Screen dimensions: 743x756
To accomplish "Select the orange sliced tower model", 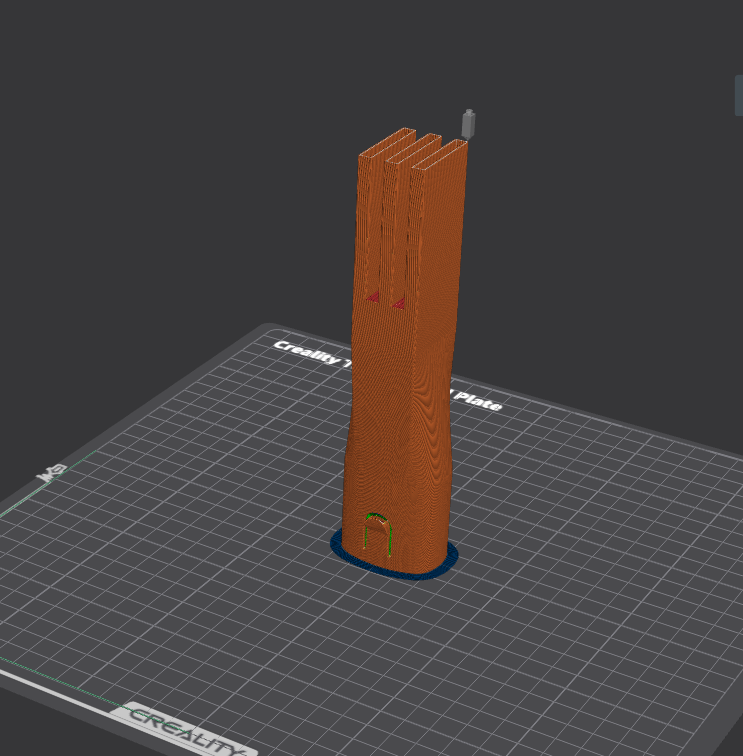I will click(x=404, y=352).
